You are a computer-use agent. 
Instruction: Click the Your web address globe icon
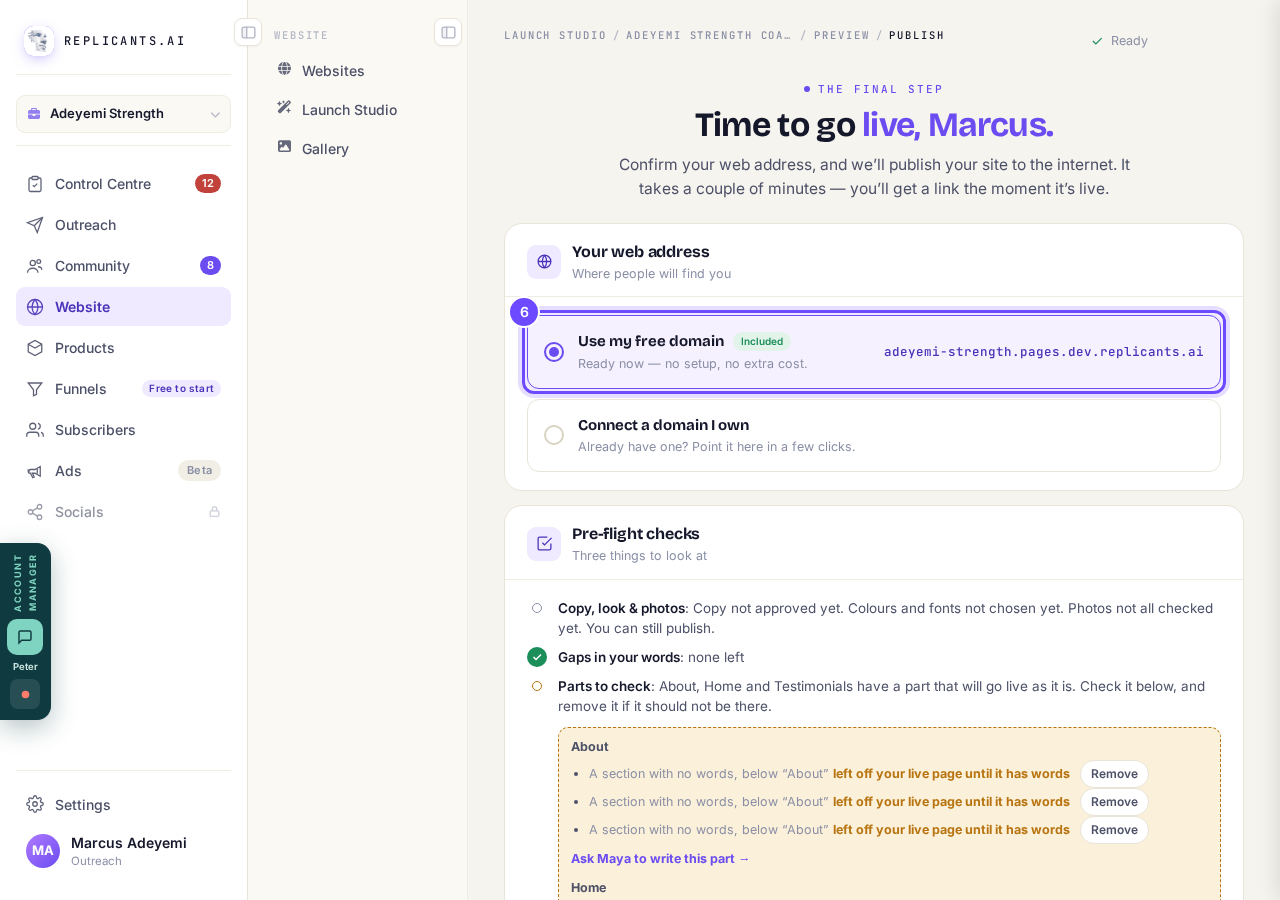pyautogui.click(x=544, y=262)
